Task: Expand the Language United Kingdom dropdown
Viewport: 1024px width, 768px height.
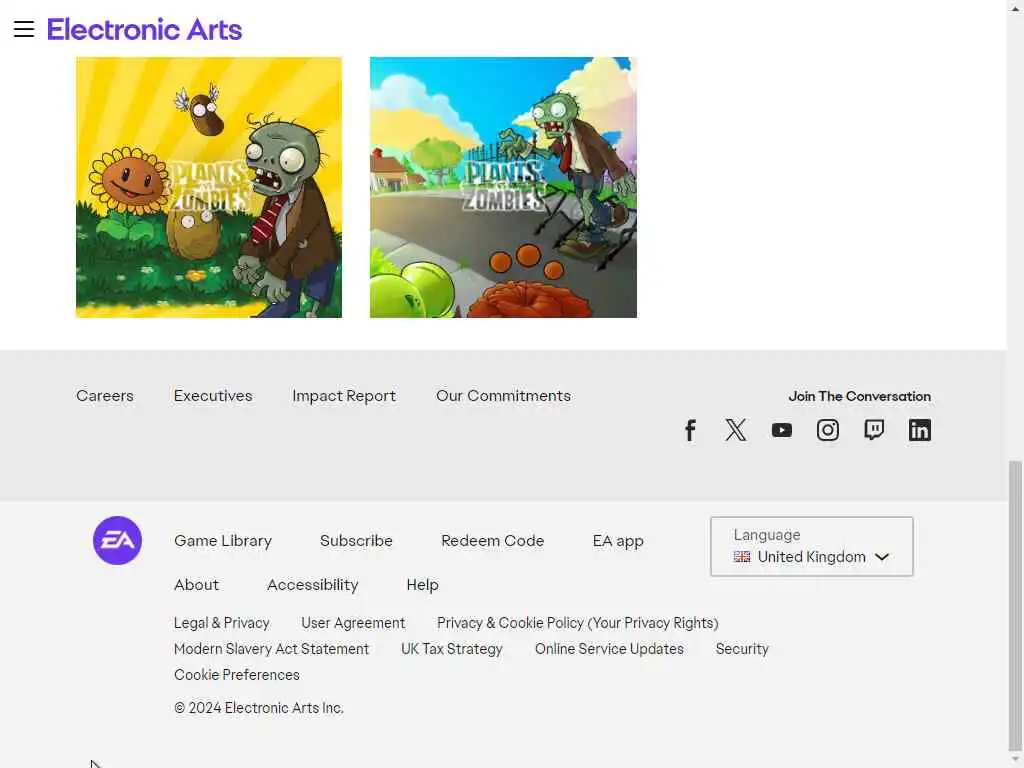Action: 812,547
